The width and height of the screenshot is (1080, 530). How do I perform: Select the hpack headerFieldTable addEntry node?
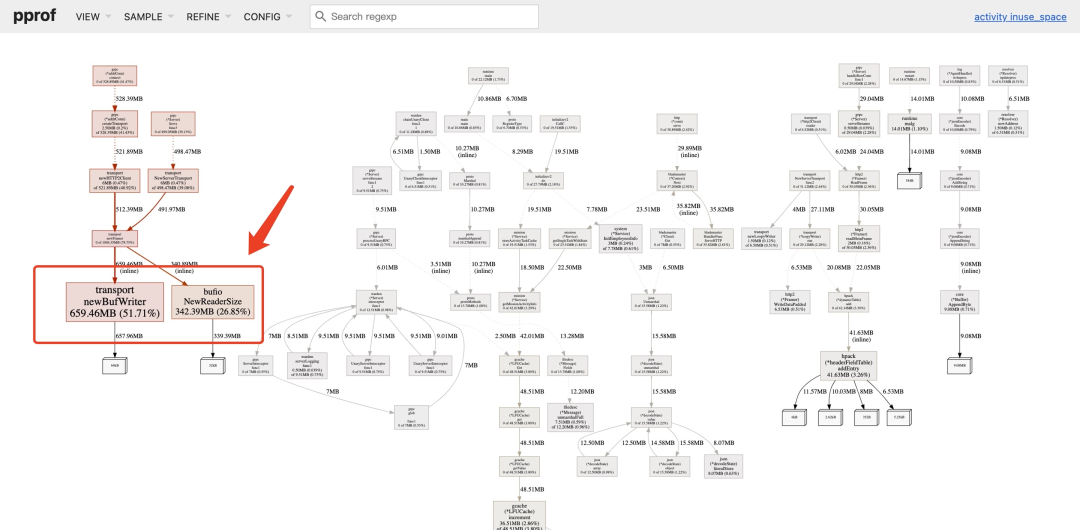click(x=849, y=365)
